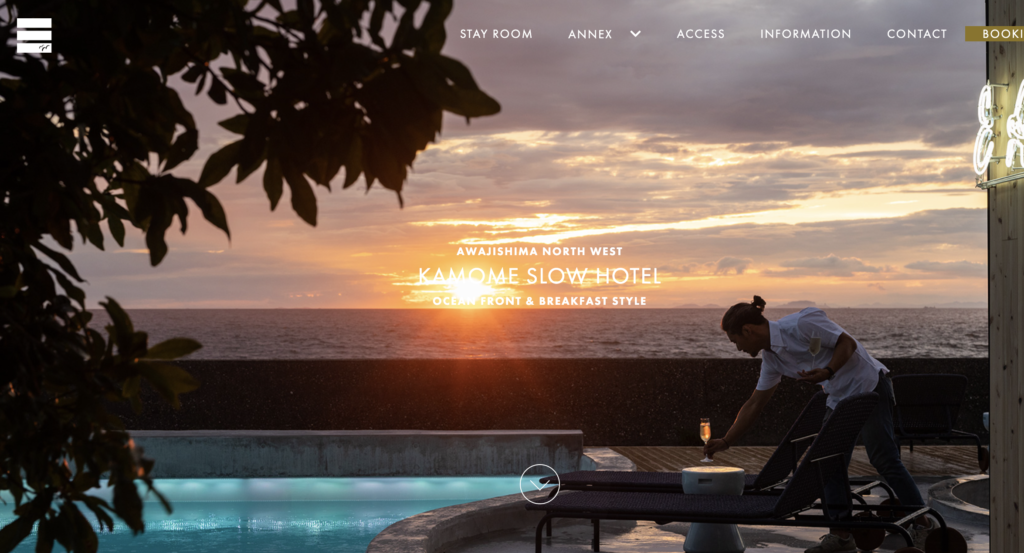This screenshot has width=1024, height=553.
Task: Expand the ANNEX dropdown chevron
Action: [x=635, y=34]
